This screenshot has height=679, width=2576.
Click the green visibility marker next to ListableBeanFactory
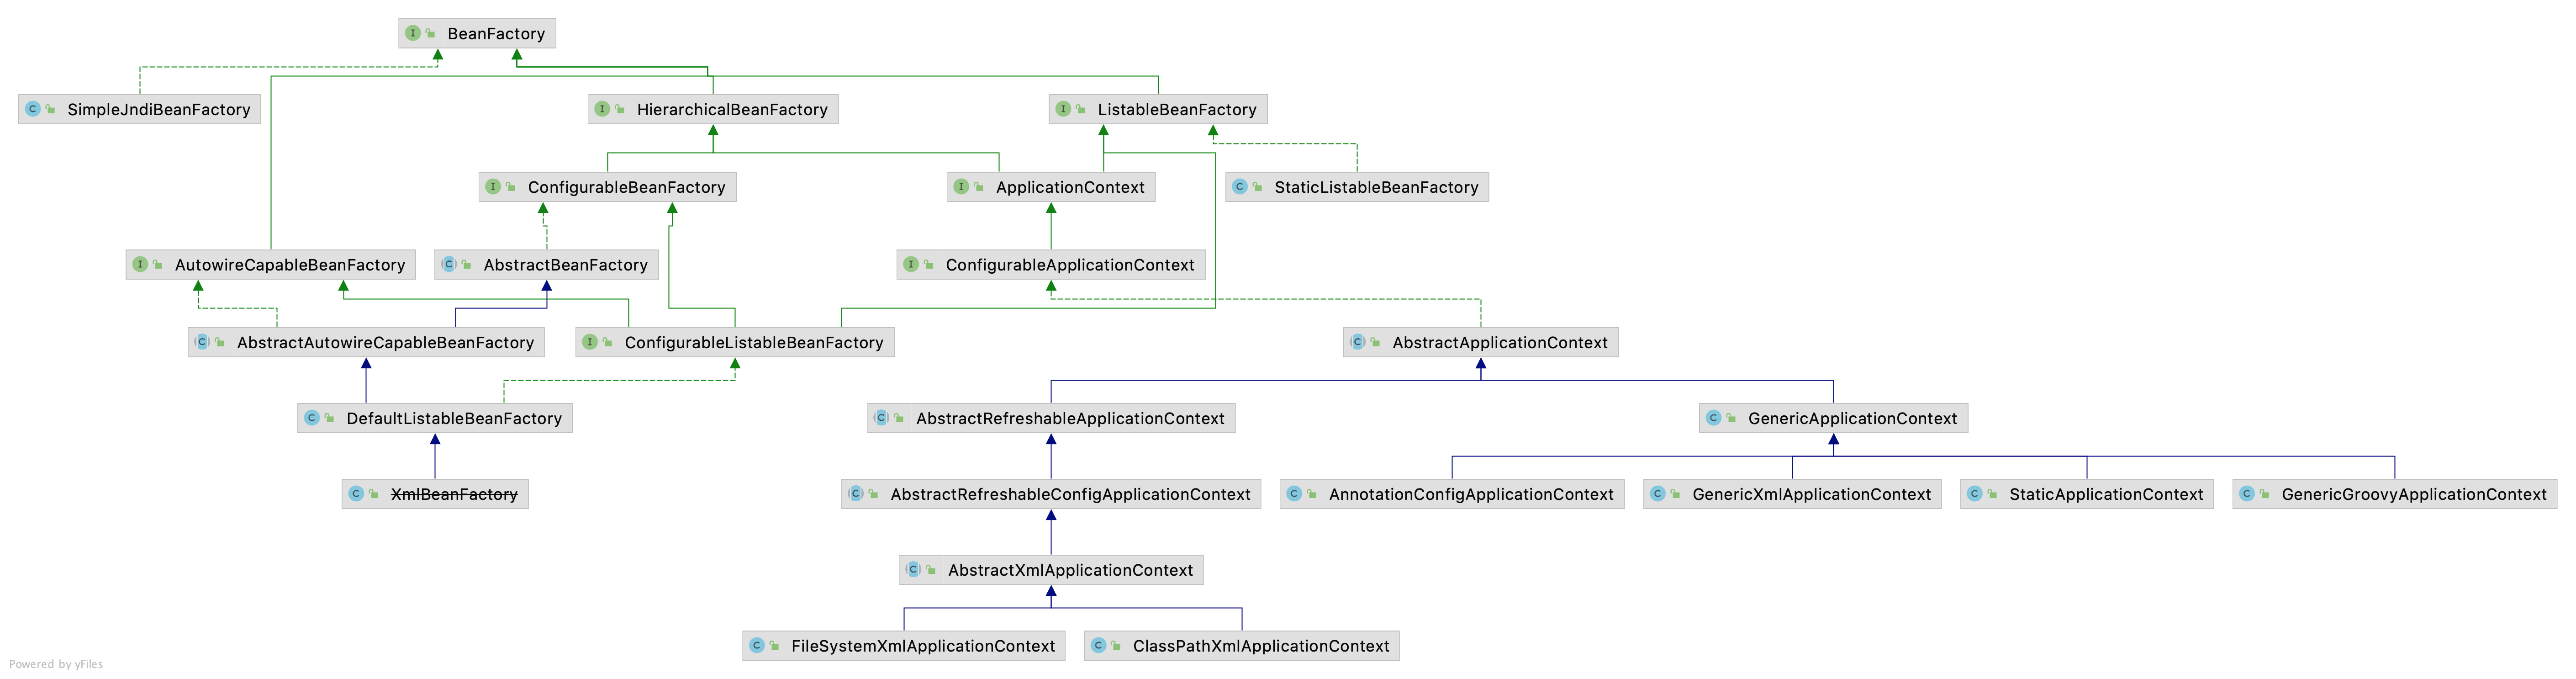1080,109
